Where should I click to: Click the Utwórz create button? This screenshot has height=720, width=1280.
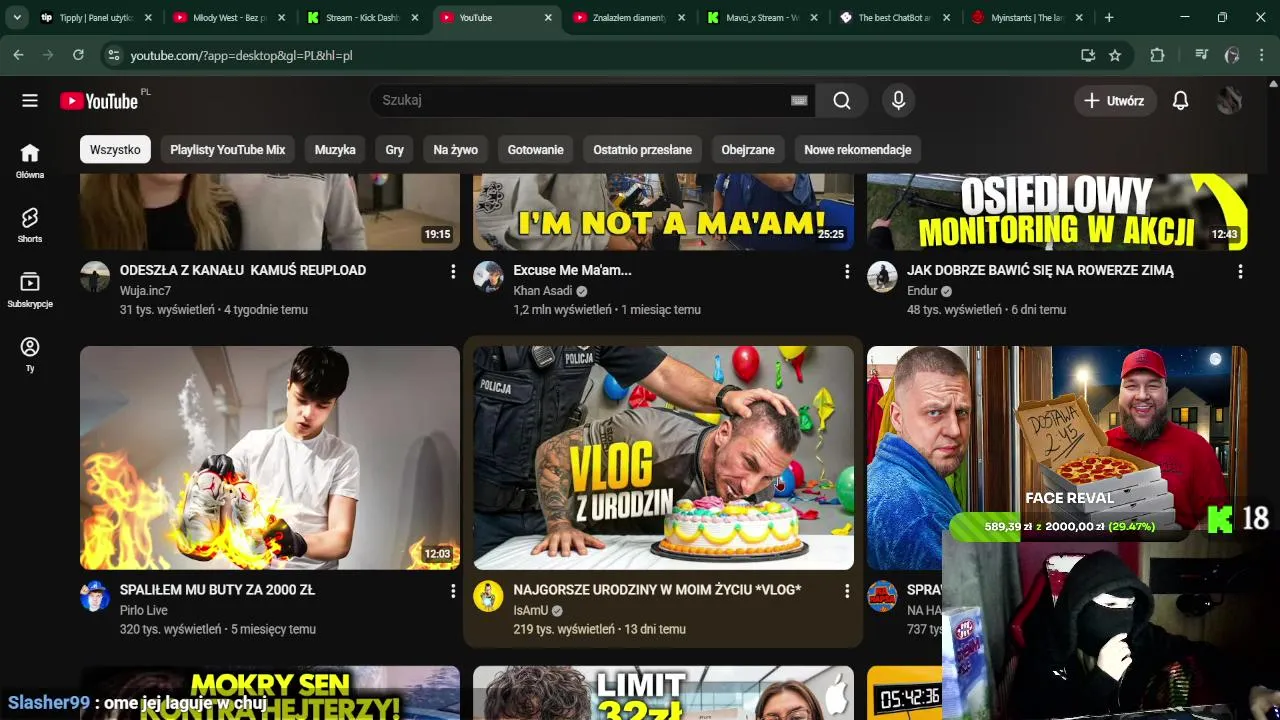1115,100
